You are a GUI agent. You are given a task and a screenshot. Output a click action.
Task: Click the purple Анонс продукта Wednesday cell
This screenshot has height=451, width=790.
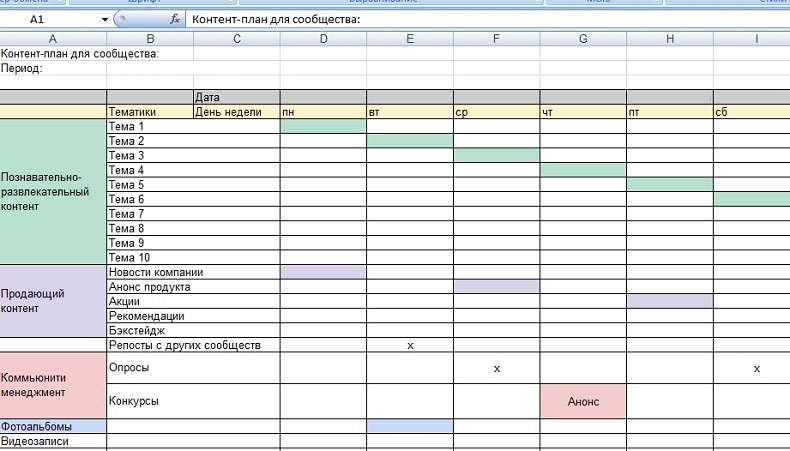[496, 287]
